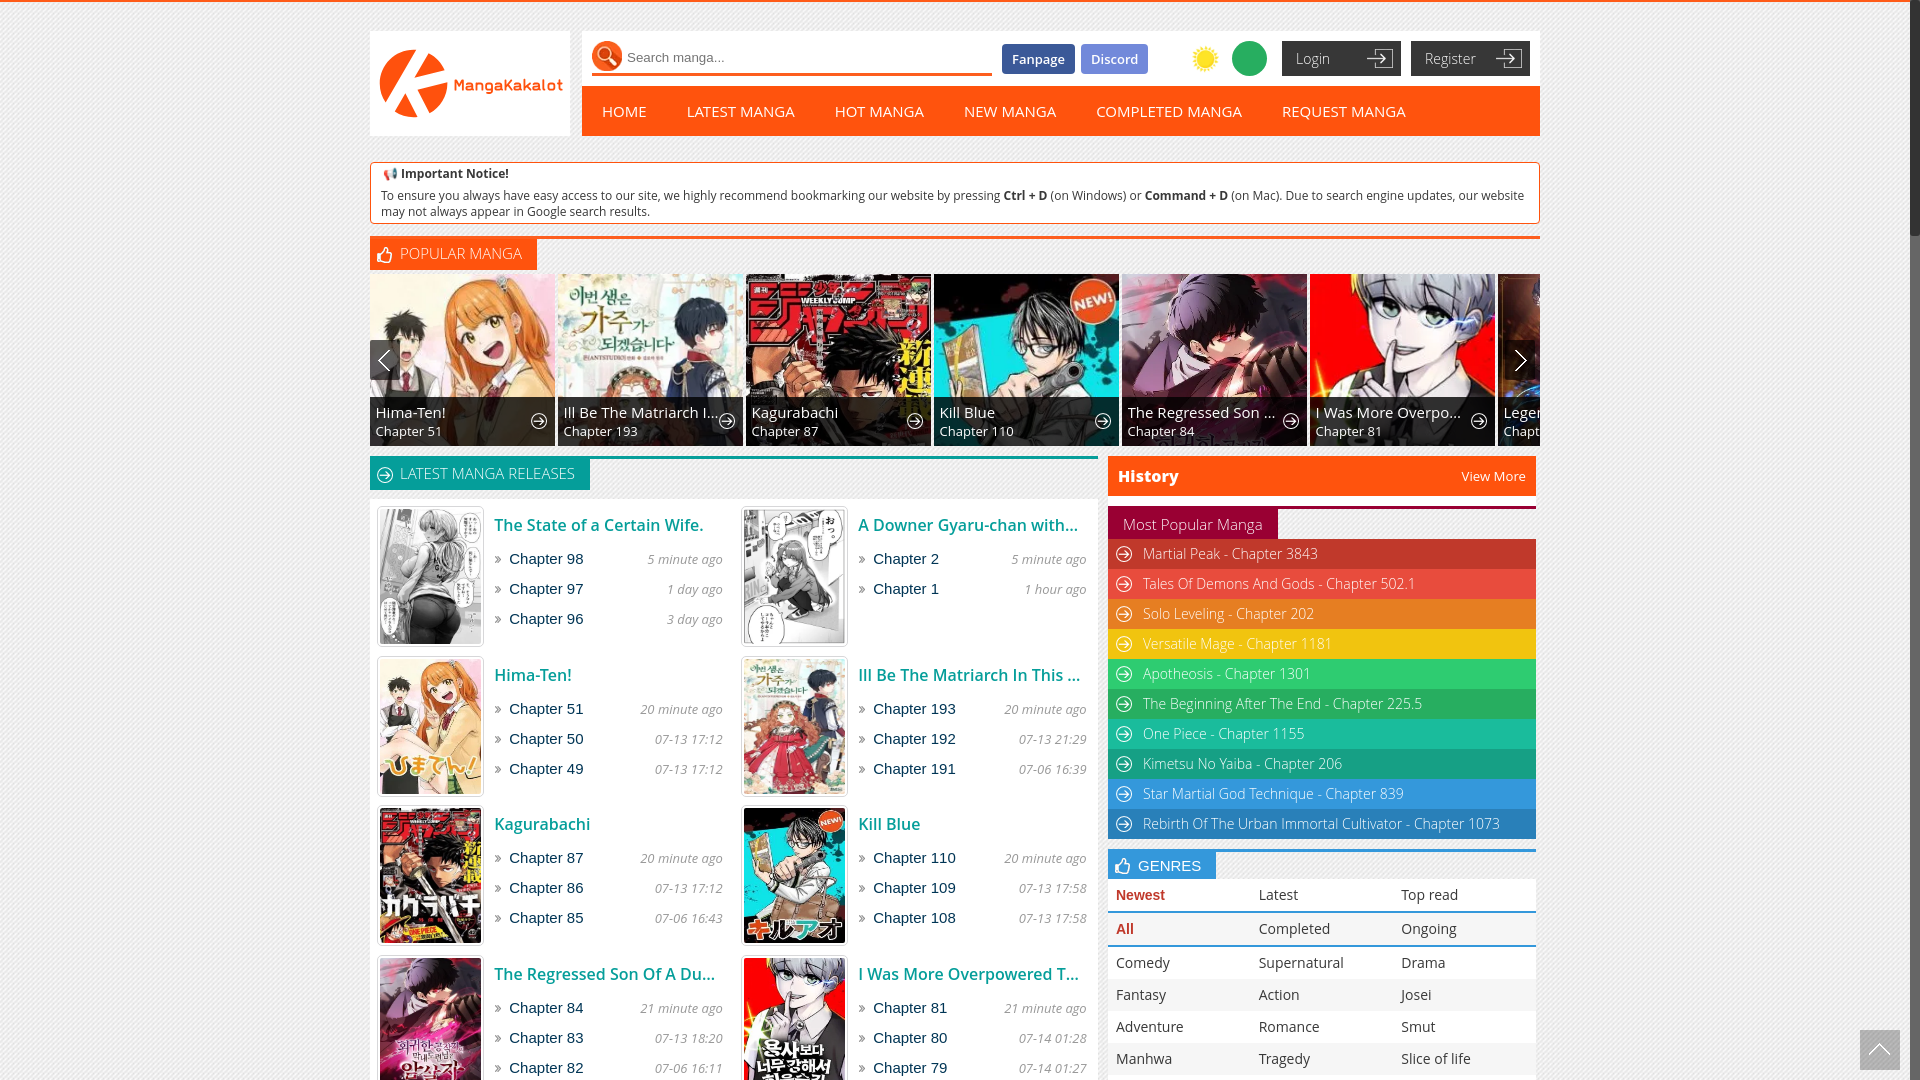Click arrow icon beside Kimetsu No Yaiba entry
Viewport: 1920px width, 1080px height.
[x=1124, y=764]
